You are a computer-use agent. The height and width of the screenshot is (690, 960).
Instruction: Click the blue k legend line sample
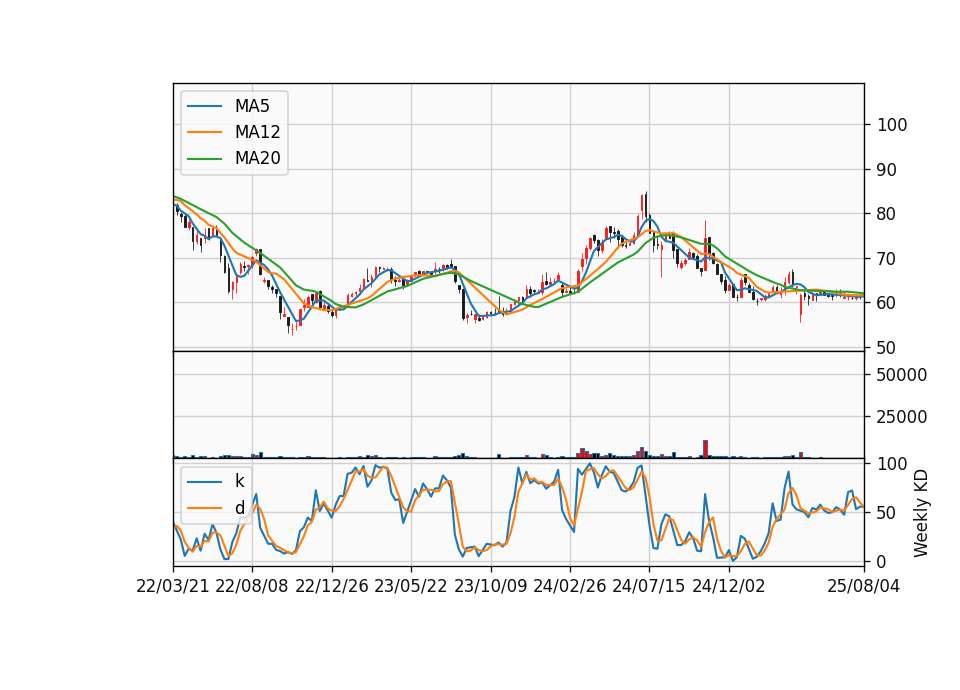(x=204, y=482)
